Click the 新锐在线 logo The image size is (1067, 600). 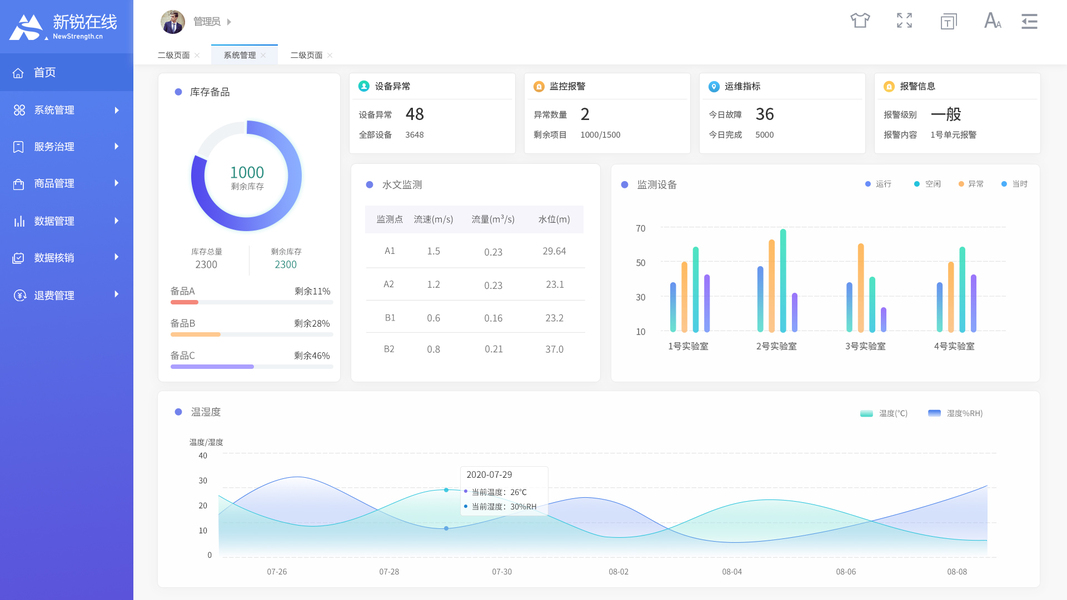63,27
